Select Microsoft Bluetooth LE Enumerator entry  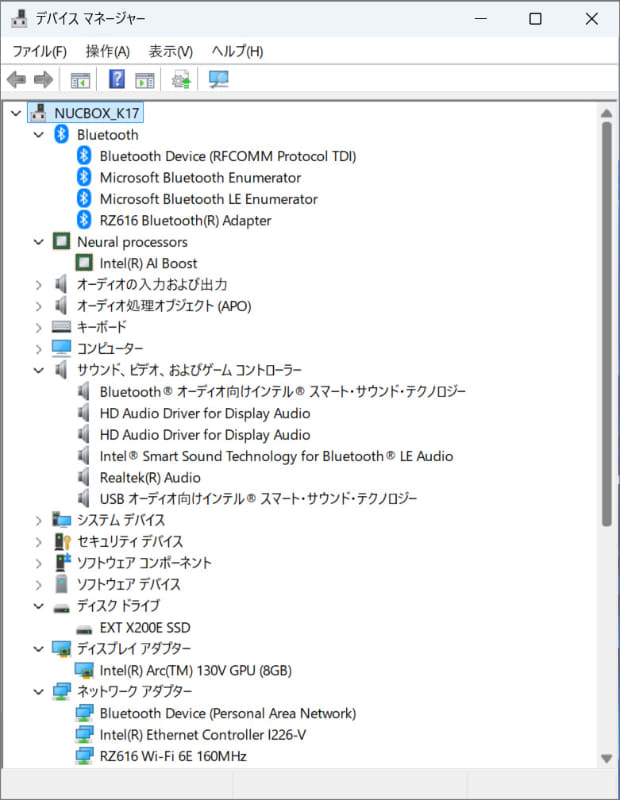click(208, 199)
